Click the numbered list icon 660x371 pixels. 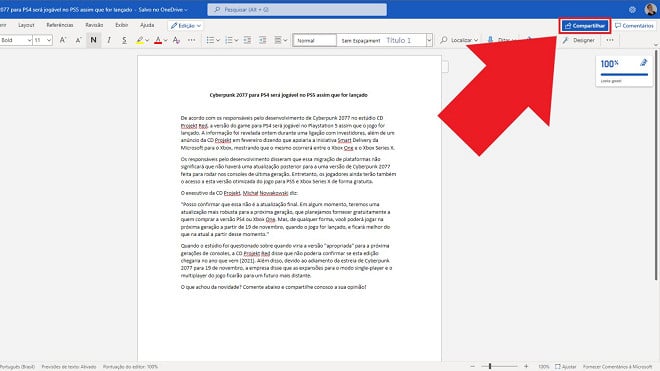[x=229, y=40]
